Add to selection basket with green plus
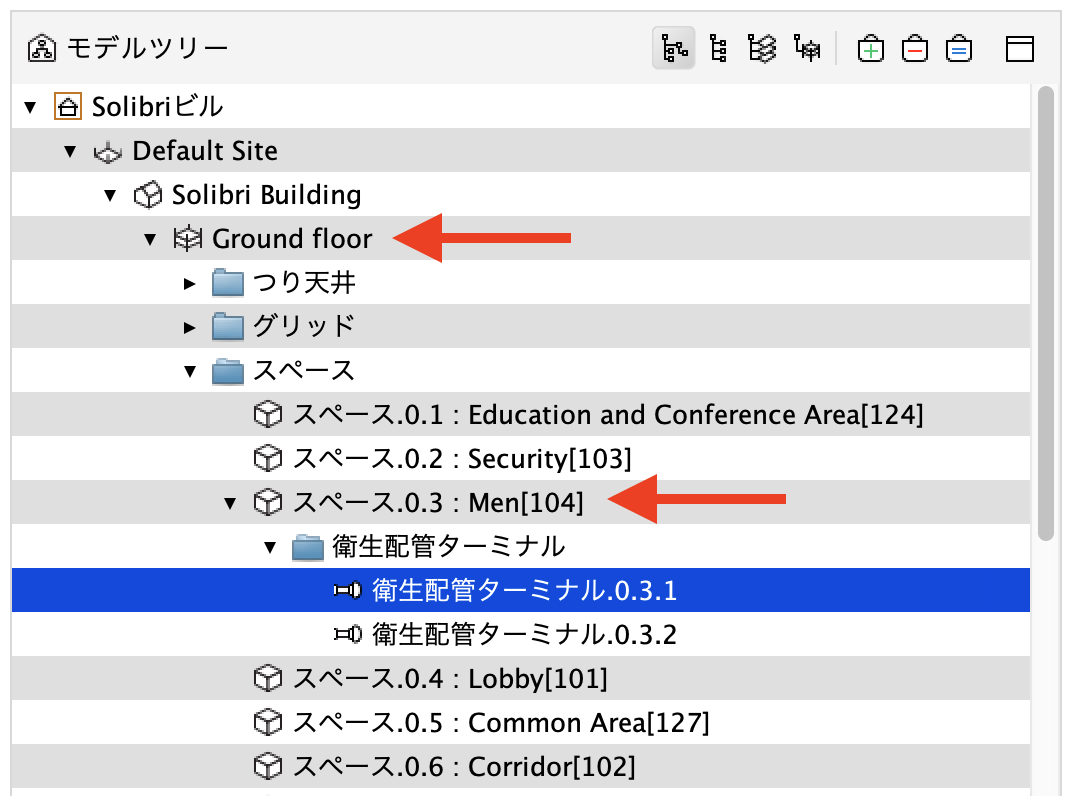The image size is (1078, 796). (x=870, y=49)
